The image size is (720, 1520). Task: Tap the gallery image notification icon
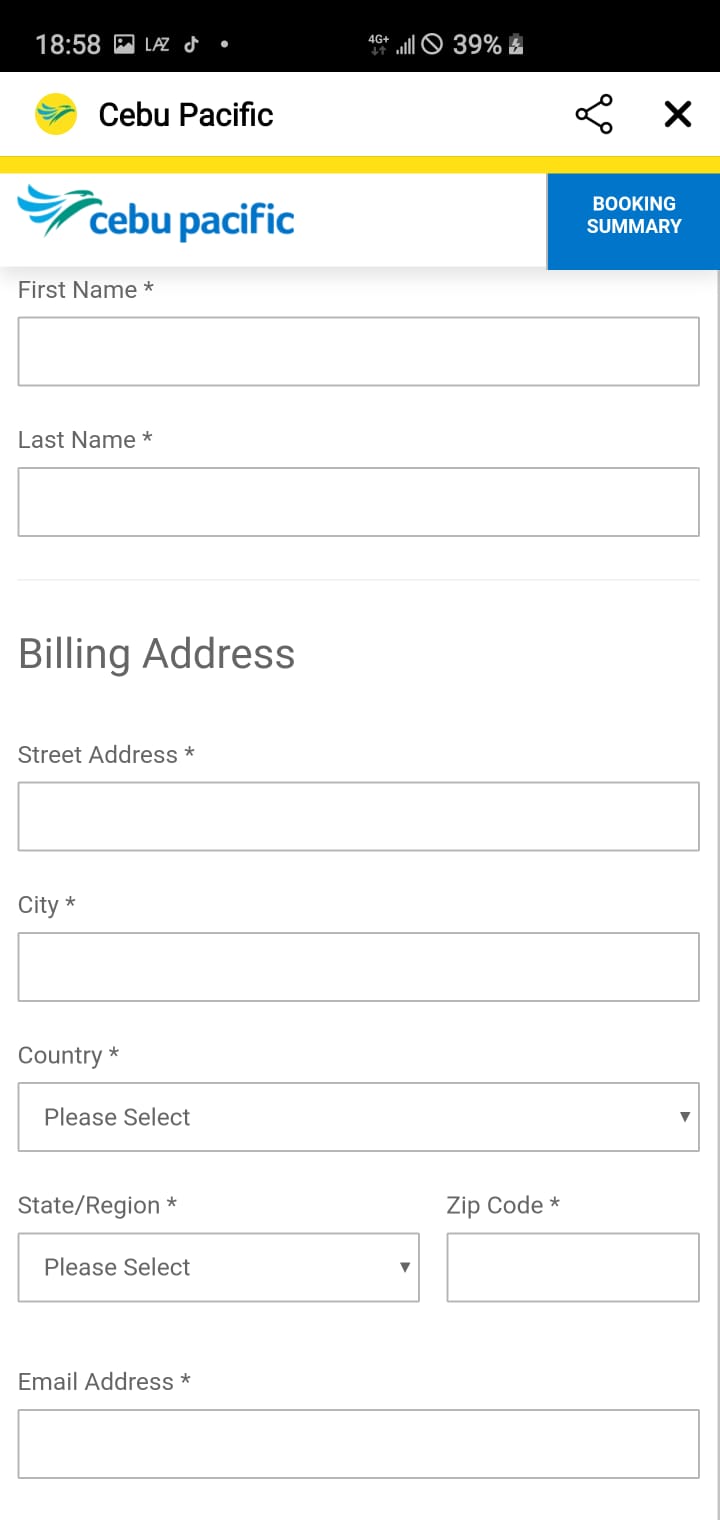click(x=124, y=44)
